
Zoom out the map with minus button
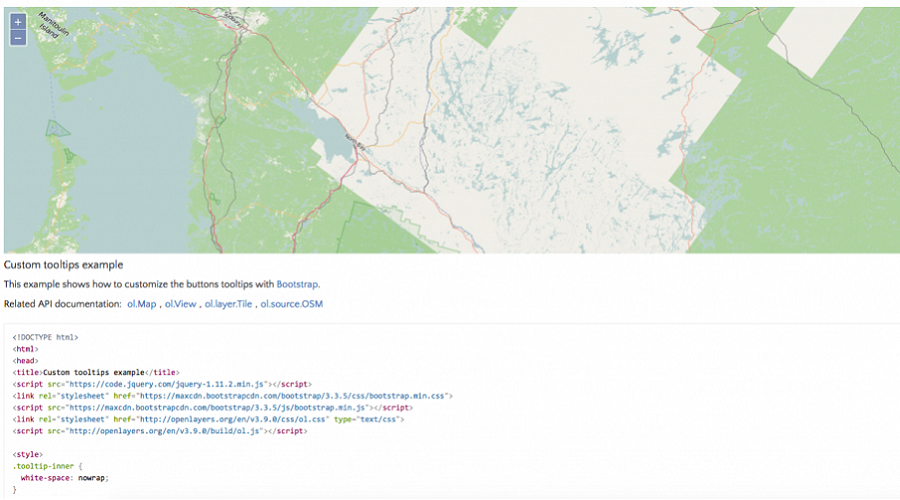click(18, 38)
